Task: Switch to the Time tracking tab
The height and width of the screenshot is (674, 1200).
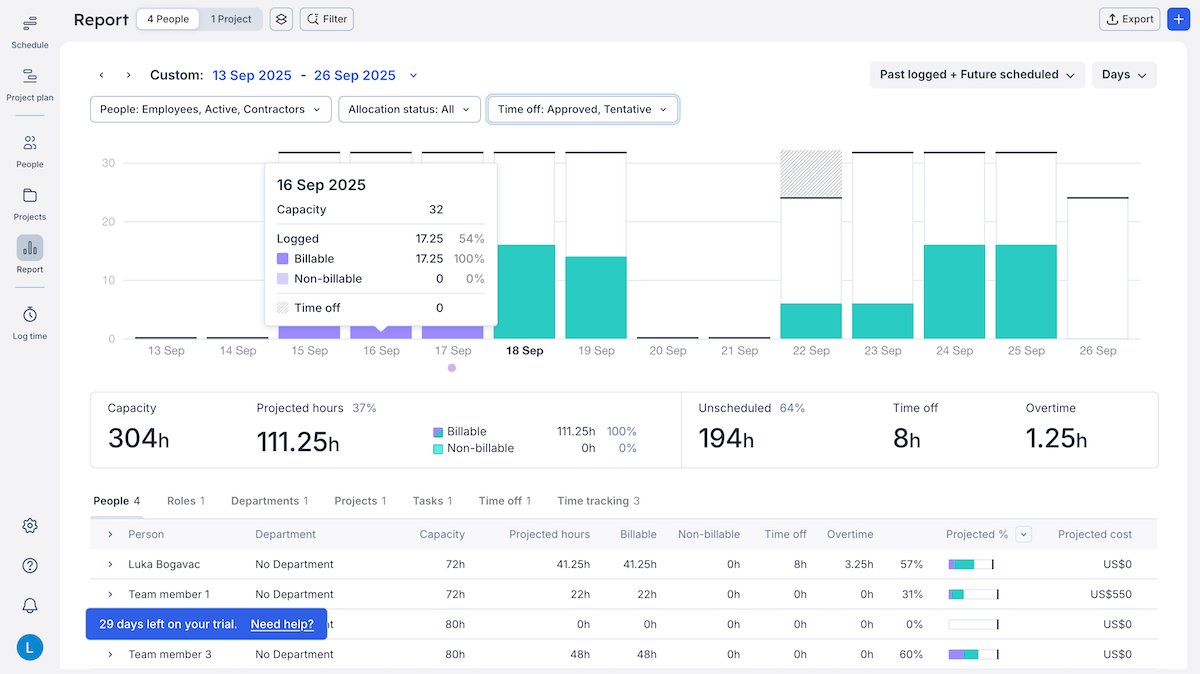Action: click(x=597, y=500)
